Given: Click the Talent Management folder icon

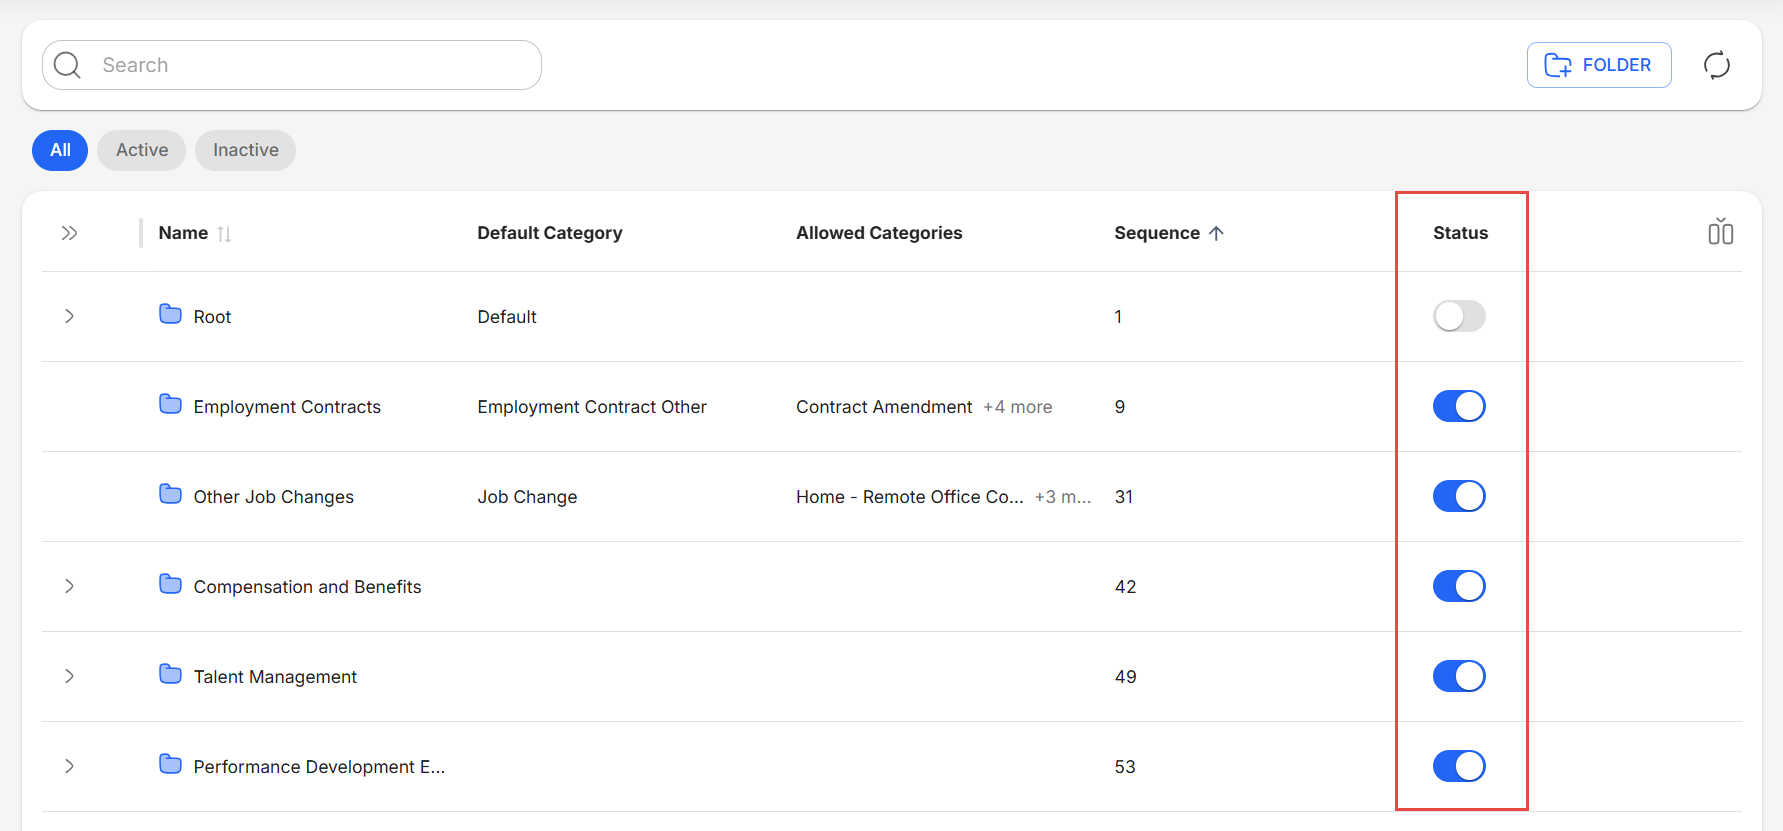Looking at the screenshot, I should click(x=171, y=674).
